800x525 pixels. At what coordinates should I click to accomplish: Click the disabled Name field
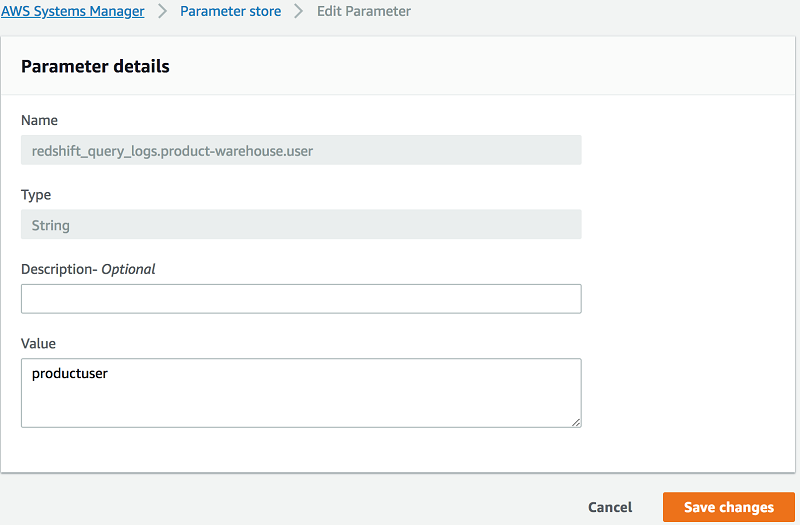(301, 150)
